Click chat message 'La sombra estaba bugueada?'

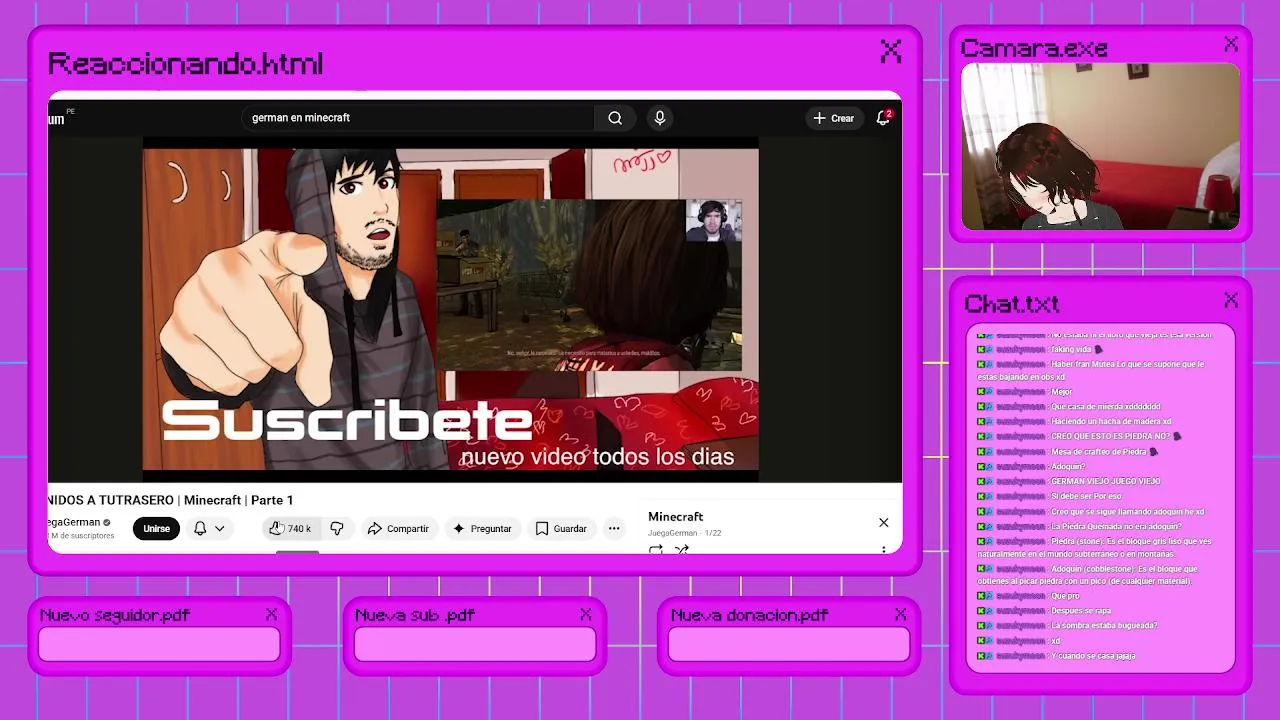[1104, 626]
